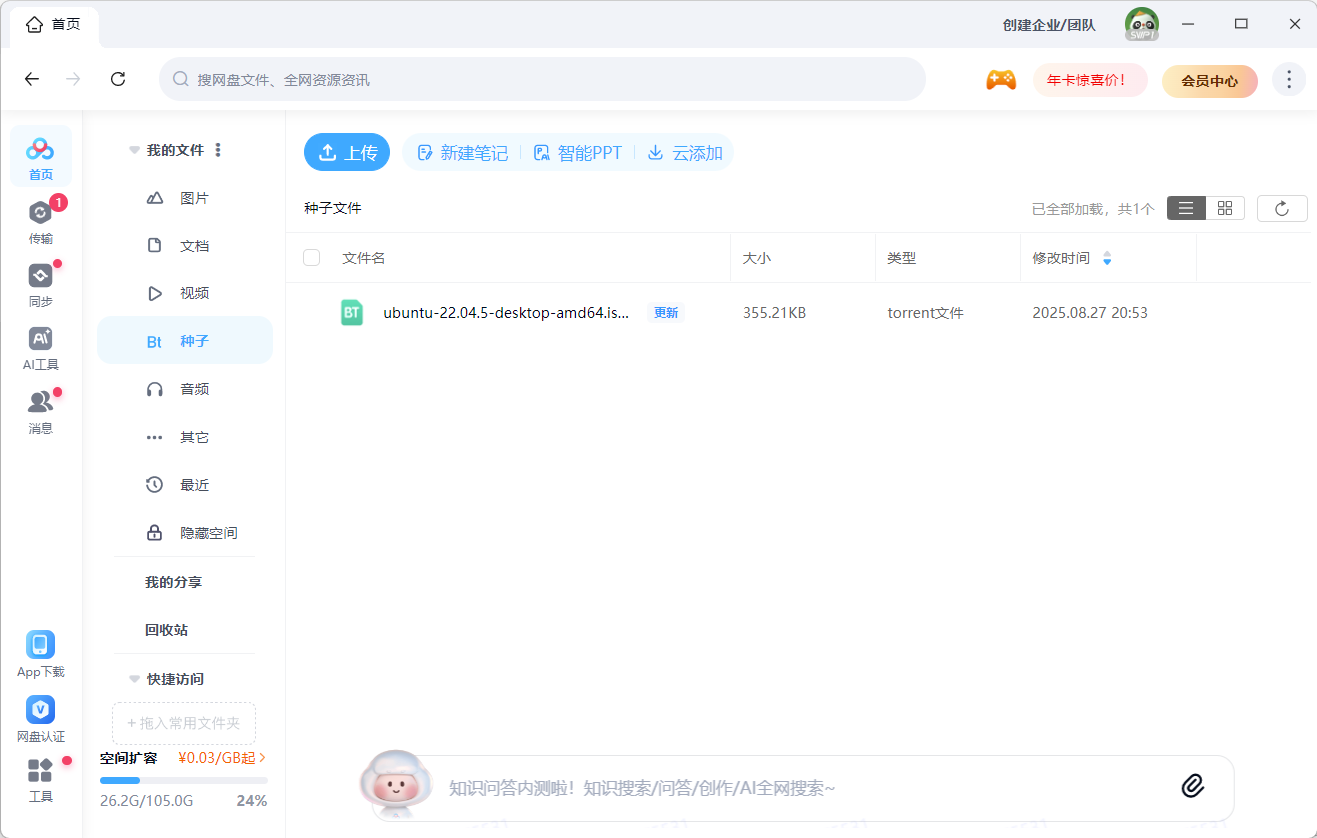
Task: Click the 更新 tag on the ubuntu file
Action: coord(666,313)
